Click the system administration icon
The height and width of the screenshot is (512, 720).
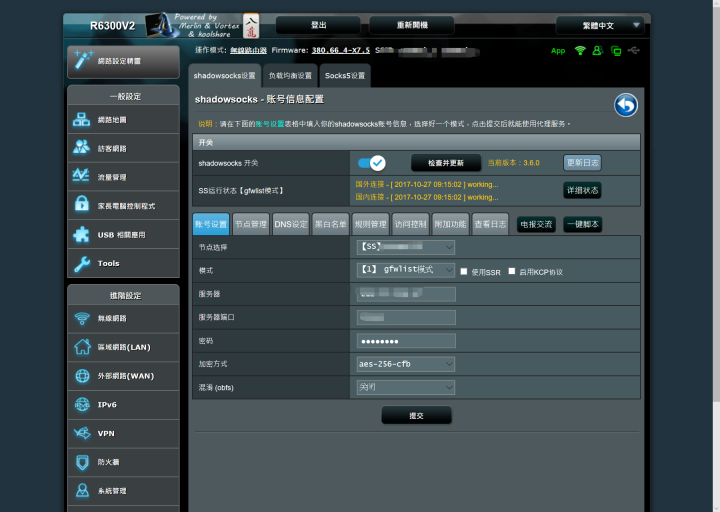pos(82,490)
